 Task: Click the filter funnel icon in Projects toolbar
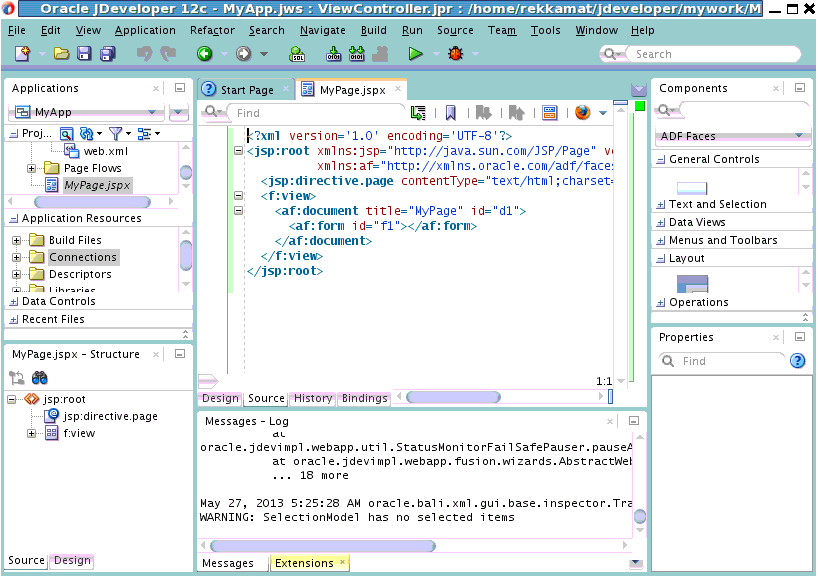click(x=115, y=134)
